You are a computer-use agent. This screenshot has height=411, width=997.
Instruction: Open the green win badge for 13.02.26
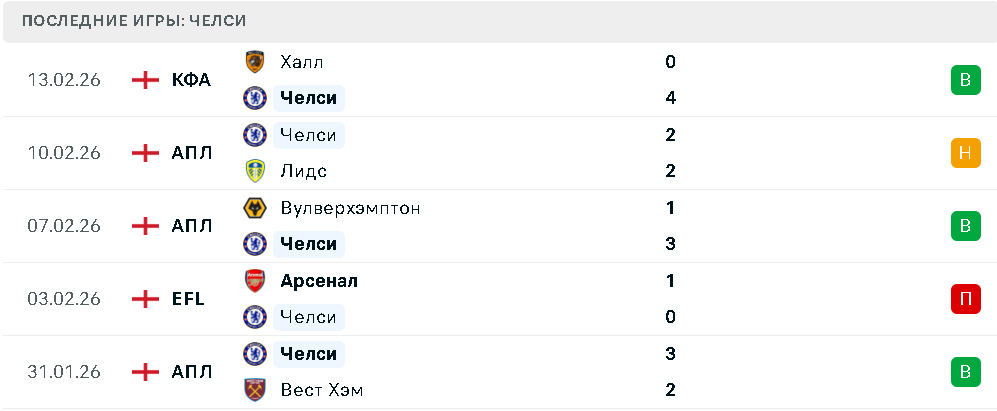pos(965,80)
